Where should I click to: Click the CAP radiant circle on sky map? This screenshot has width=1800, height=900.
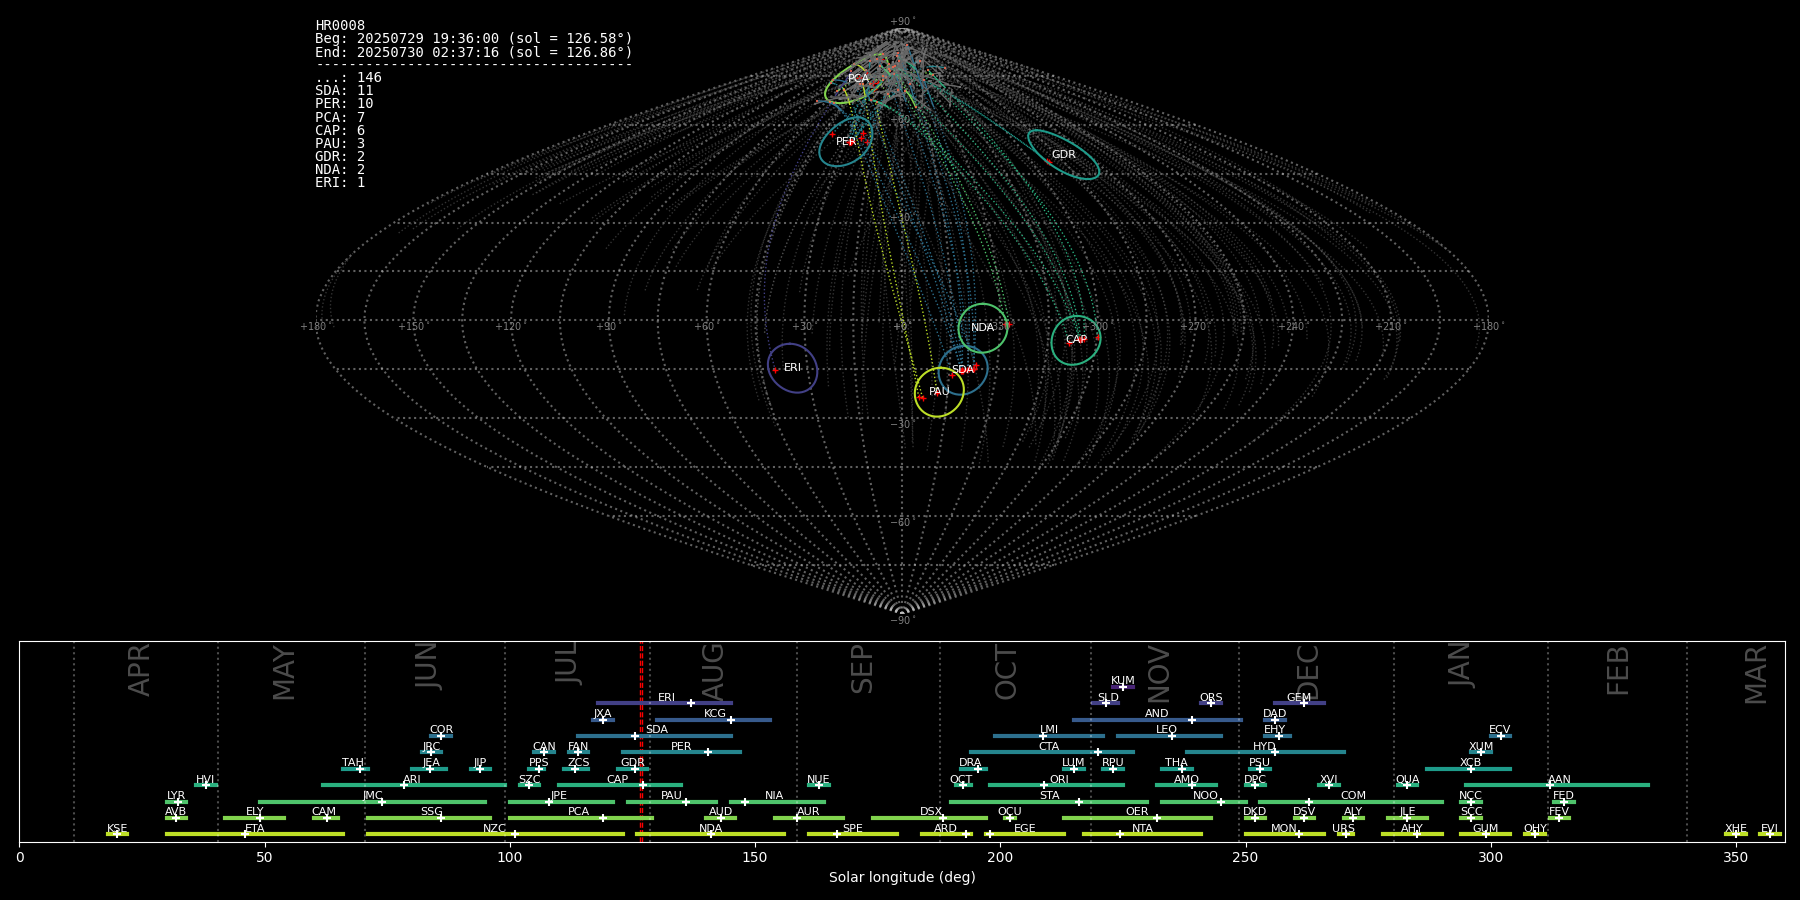pyautogui.click(x=1076, y=340)
